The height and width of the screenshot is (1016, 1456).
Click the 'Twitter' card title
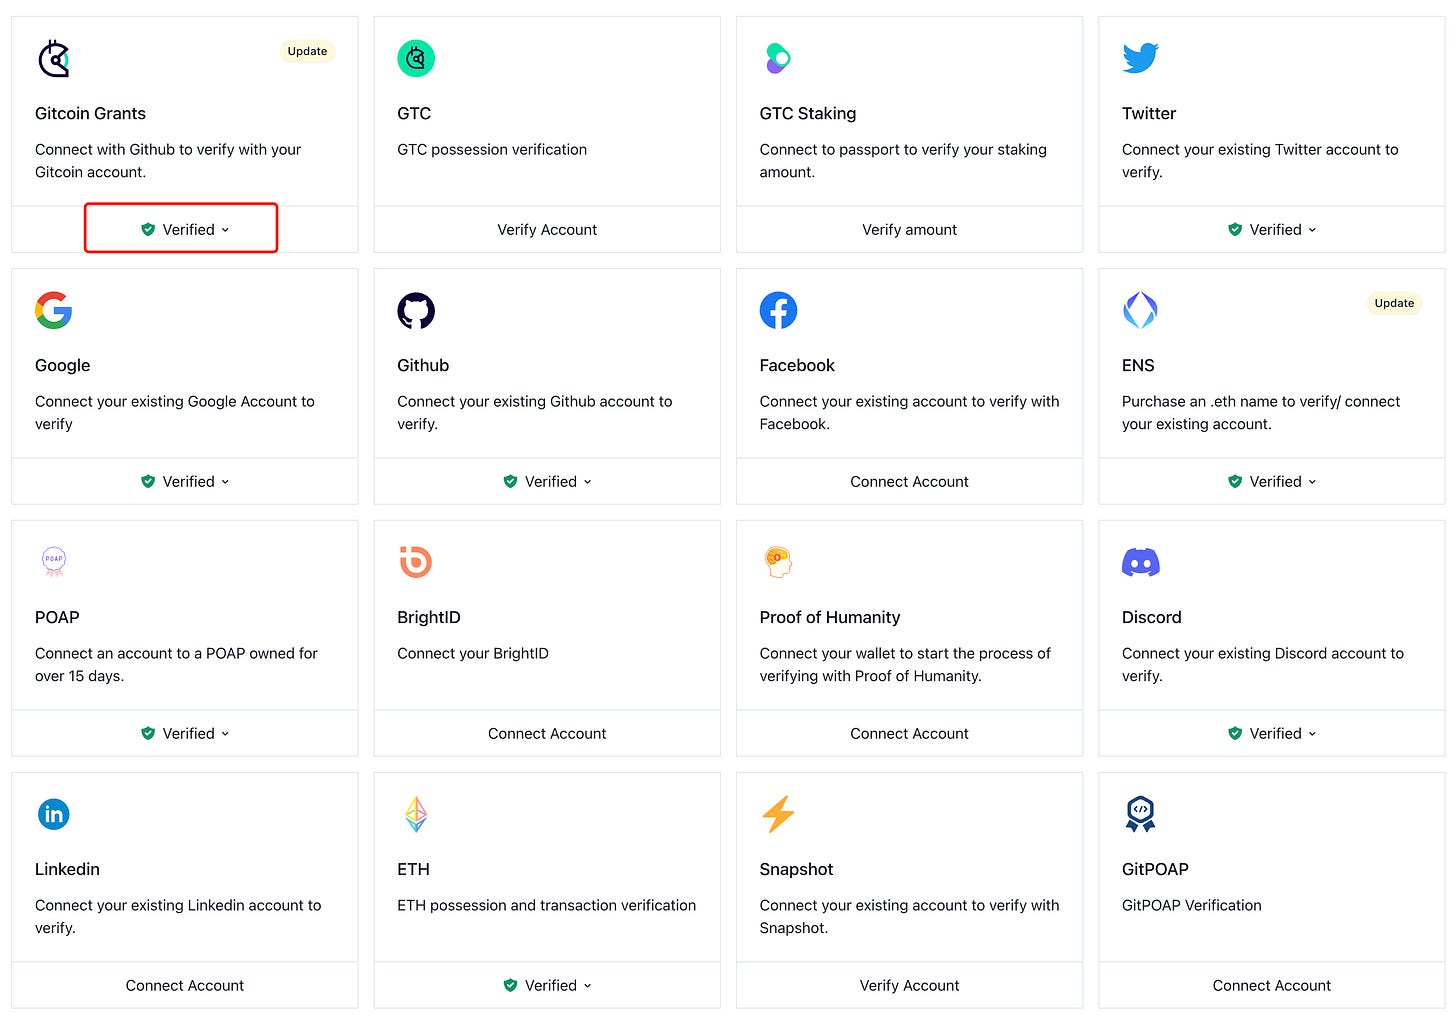coord(1149,113)
